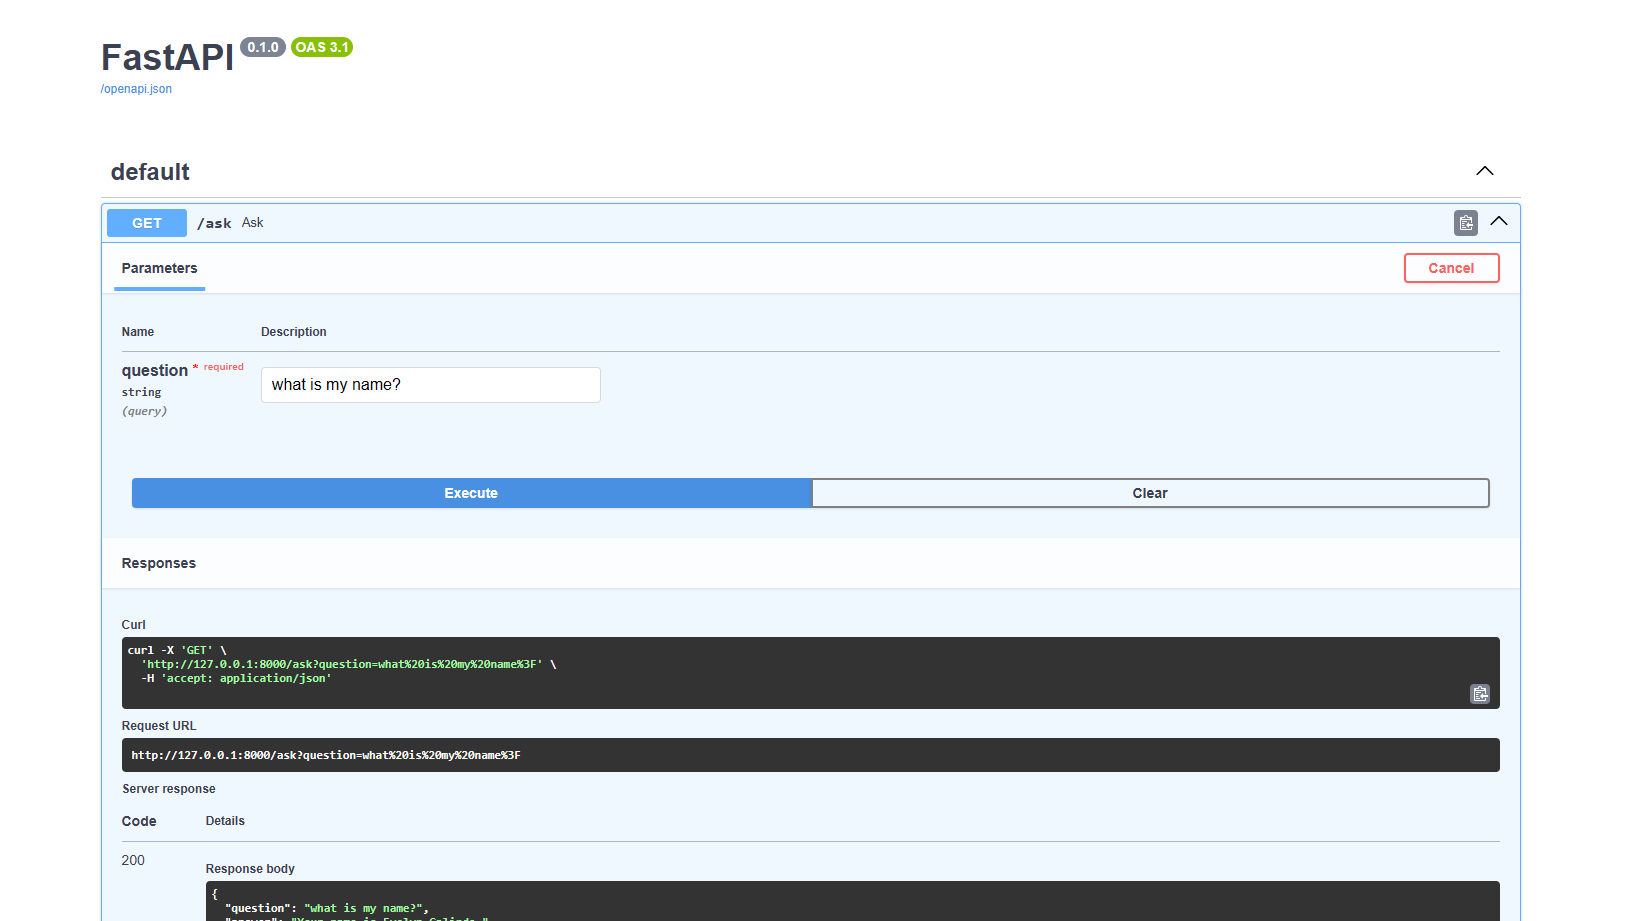The width and height of the screenshot is (1645, 921).
Task: Click the Execute button
Action: click(x=471, y=493)
